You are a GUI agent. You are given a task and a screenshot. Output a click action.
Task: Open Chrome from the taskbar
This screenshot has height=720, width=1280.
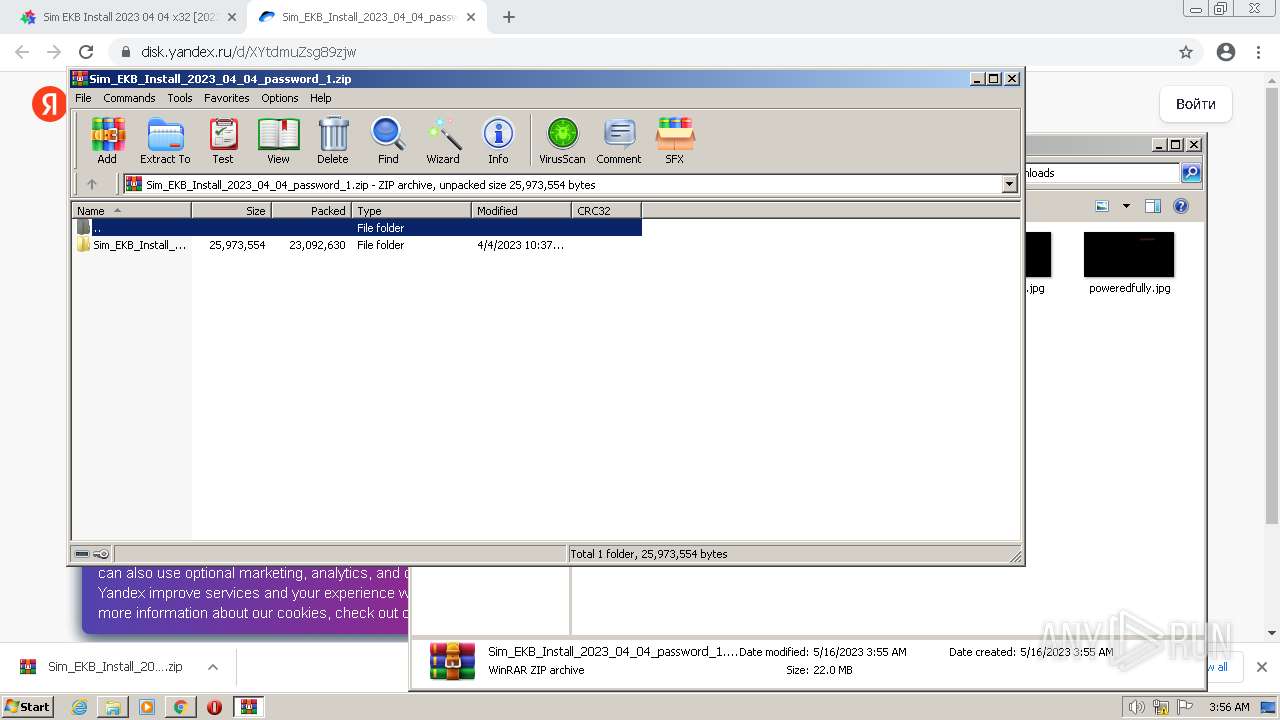(x=180, y=707)
